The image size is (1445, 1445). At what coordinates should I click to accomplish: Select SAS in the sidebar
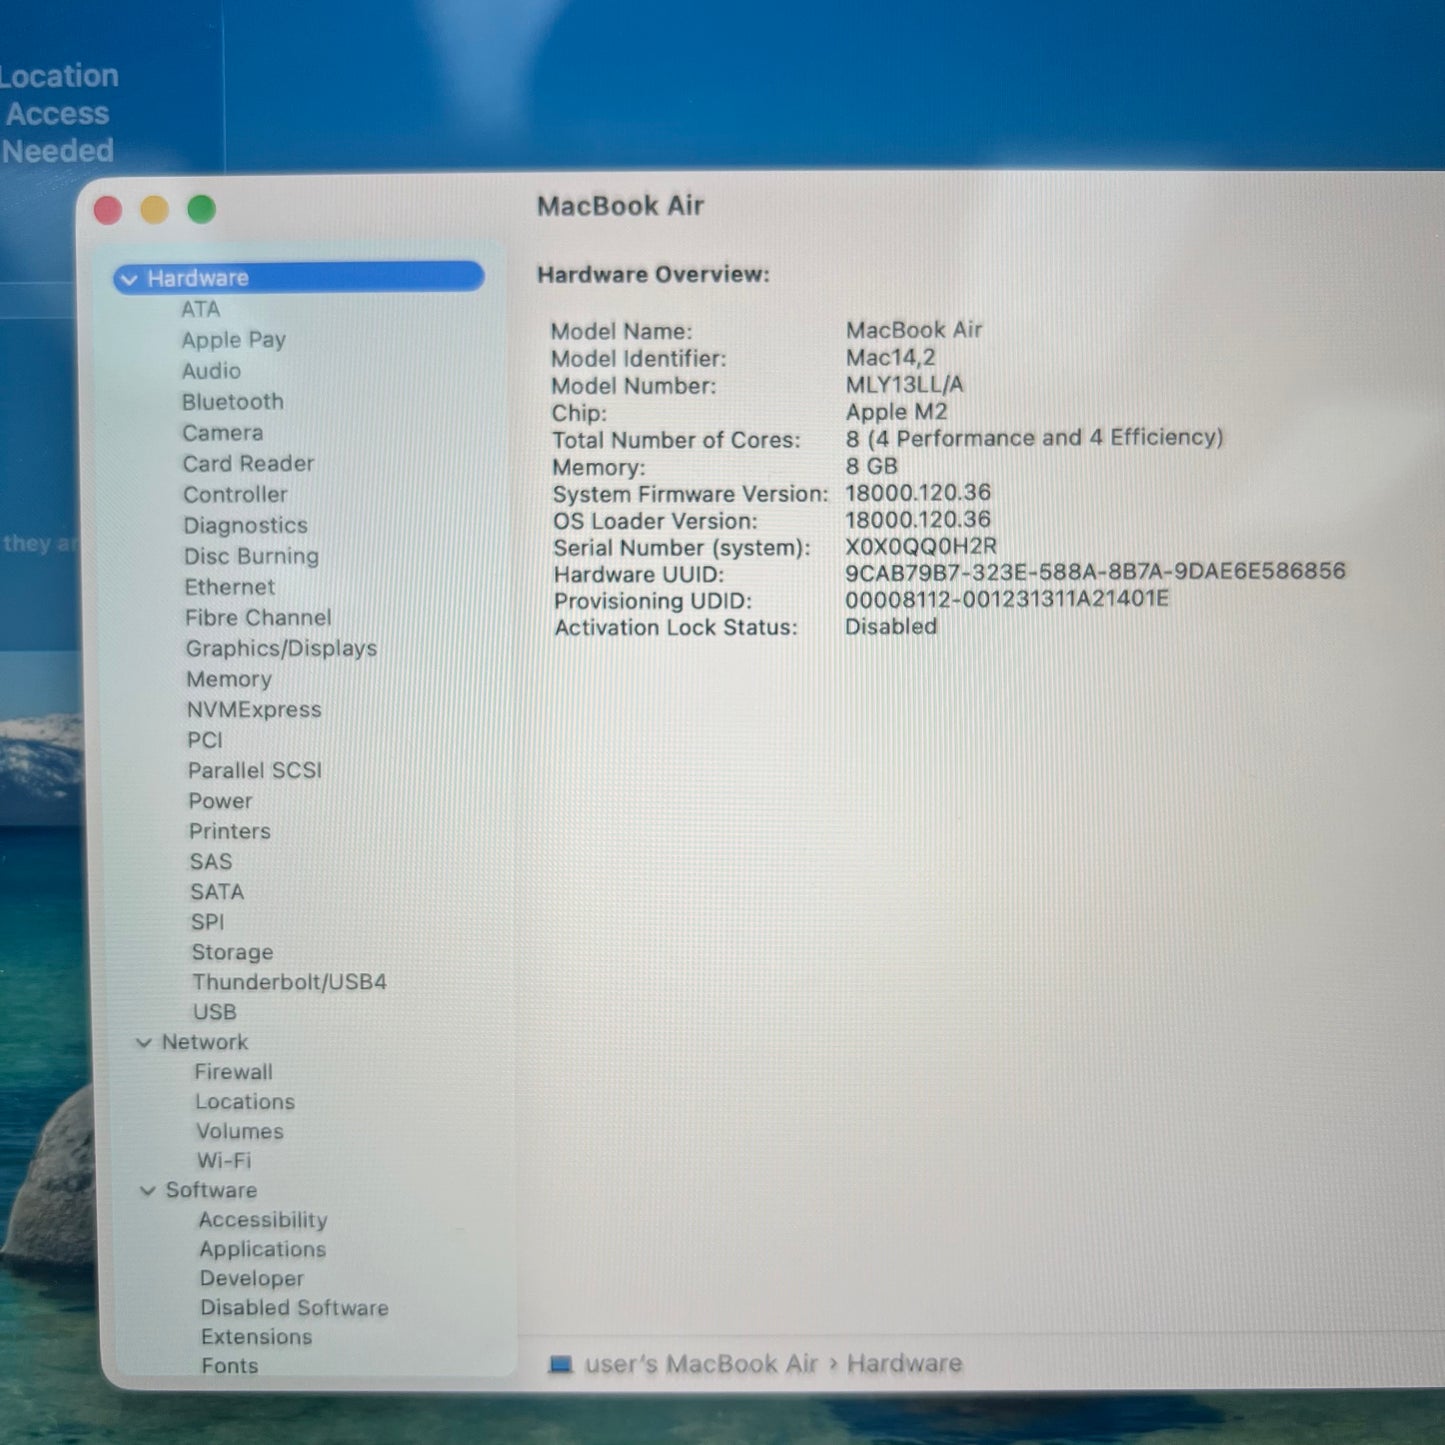click(211, 862)
